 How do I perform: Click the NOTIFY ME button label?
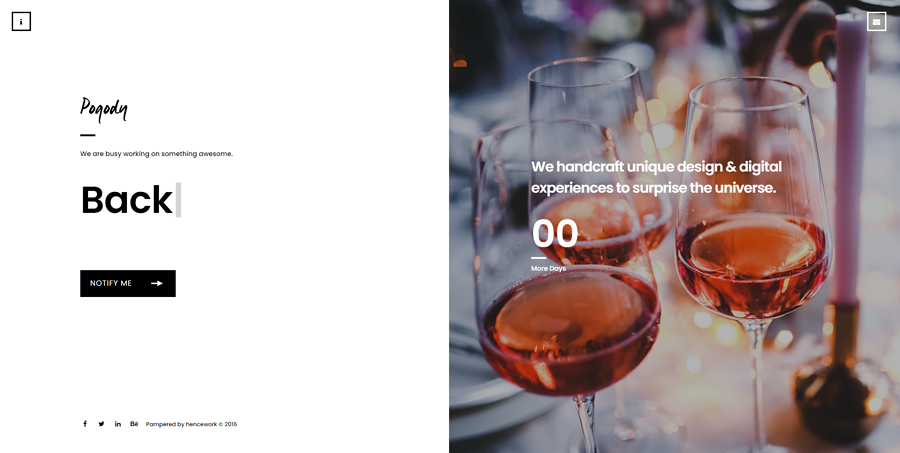(x=111, y=283)
